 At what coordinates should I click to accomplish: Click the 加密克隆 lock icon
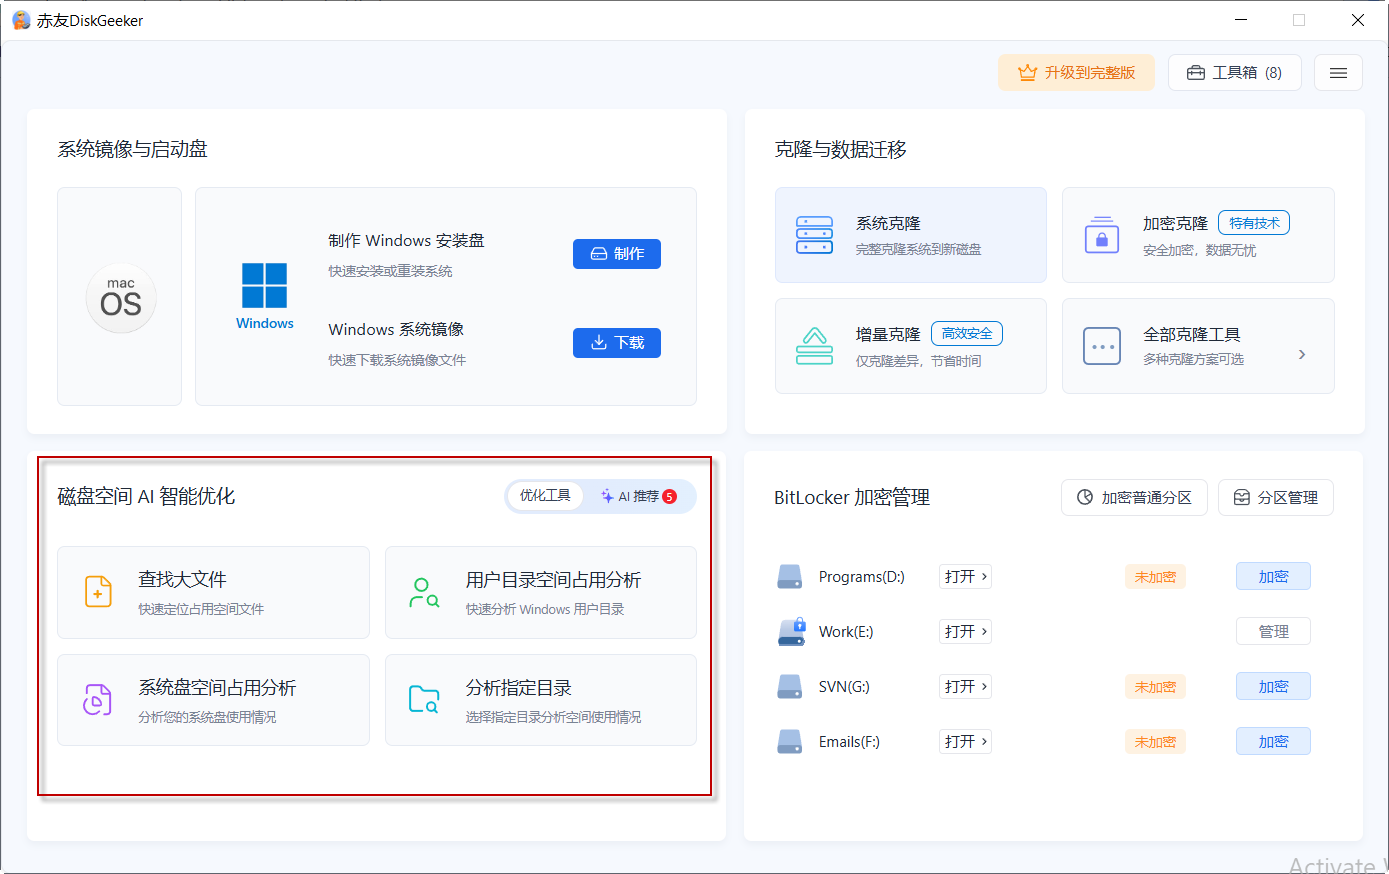1101,235
